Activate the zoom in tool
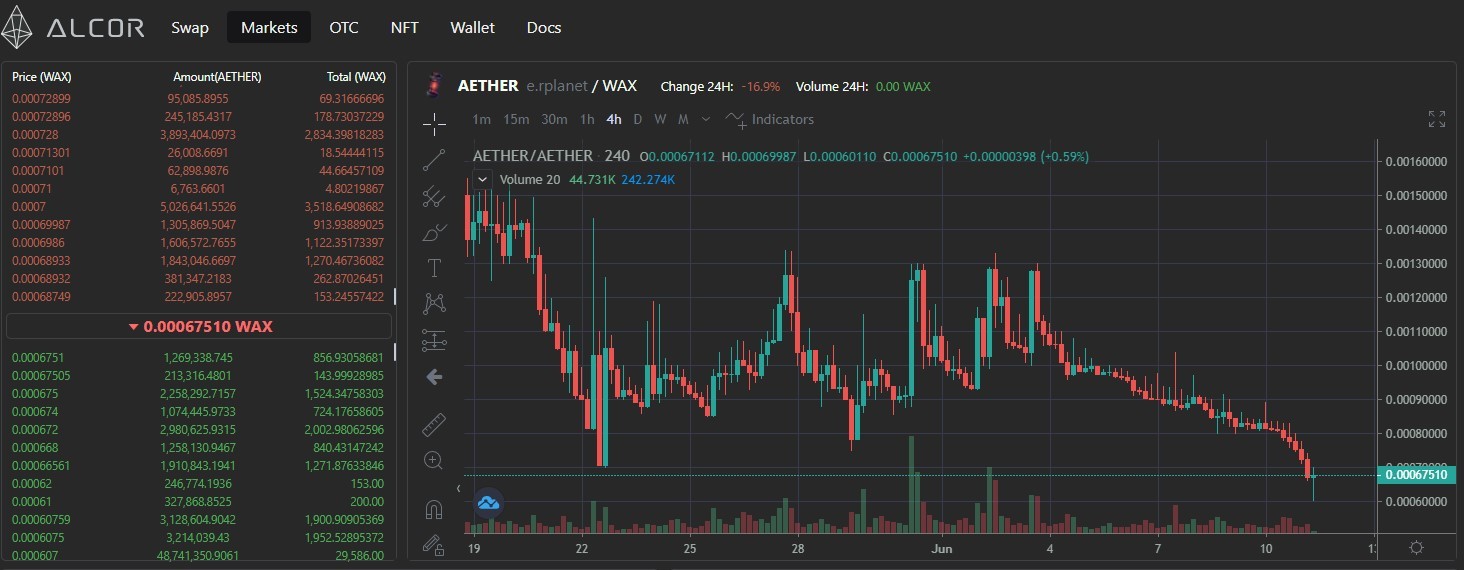The width and height of the screenshot is (1464, 570). tap(434, 460)
